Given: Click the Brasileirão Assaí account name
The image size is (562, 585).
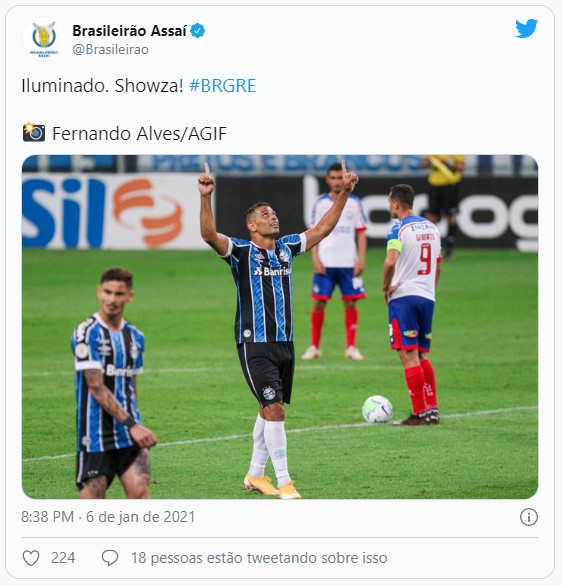Looking at the screenshot, I should 129,31.
